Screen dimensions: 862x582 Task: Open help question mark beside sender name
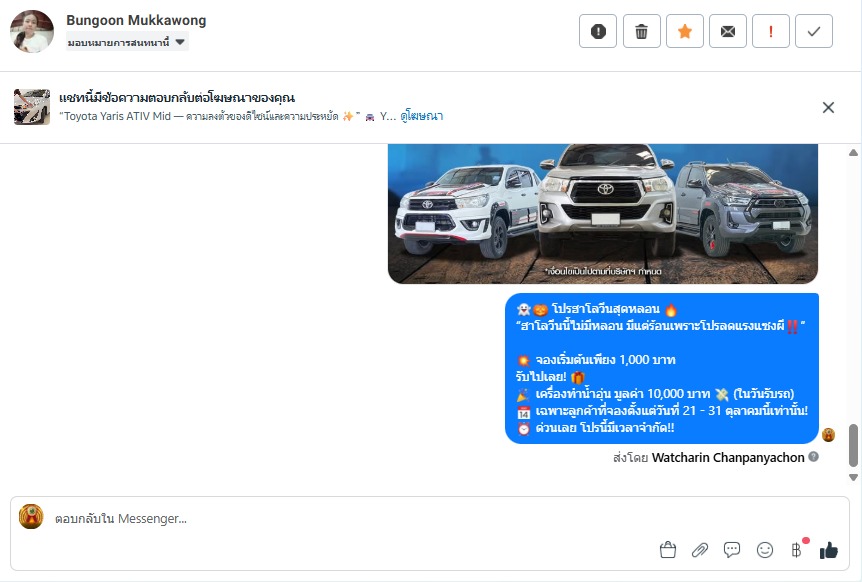[814, 456]
